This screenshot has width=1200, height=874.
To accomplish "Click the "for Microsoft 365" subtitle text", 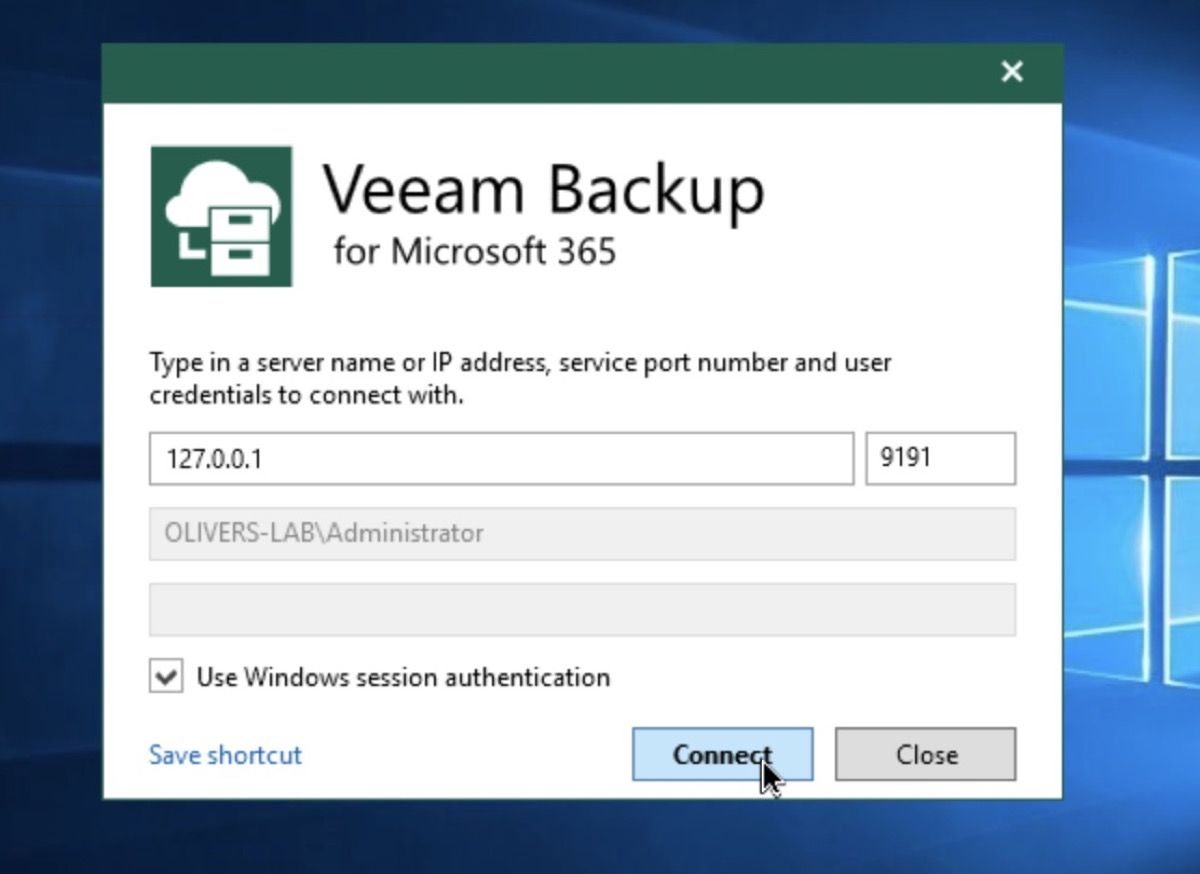I will pyautogui.click(x=475, y=251).
